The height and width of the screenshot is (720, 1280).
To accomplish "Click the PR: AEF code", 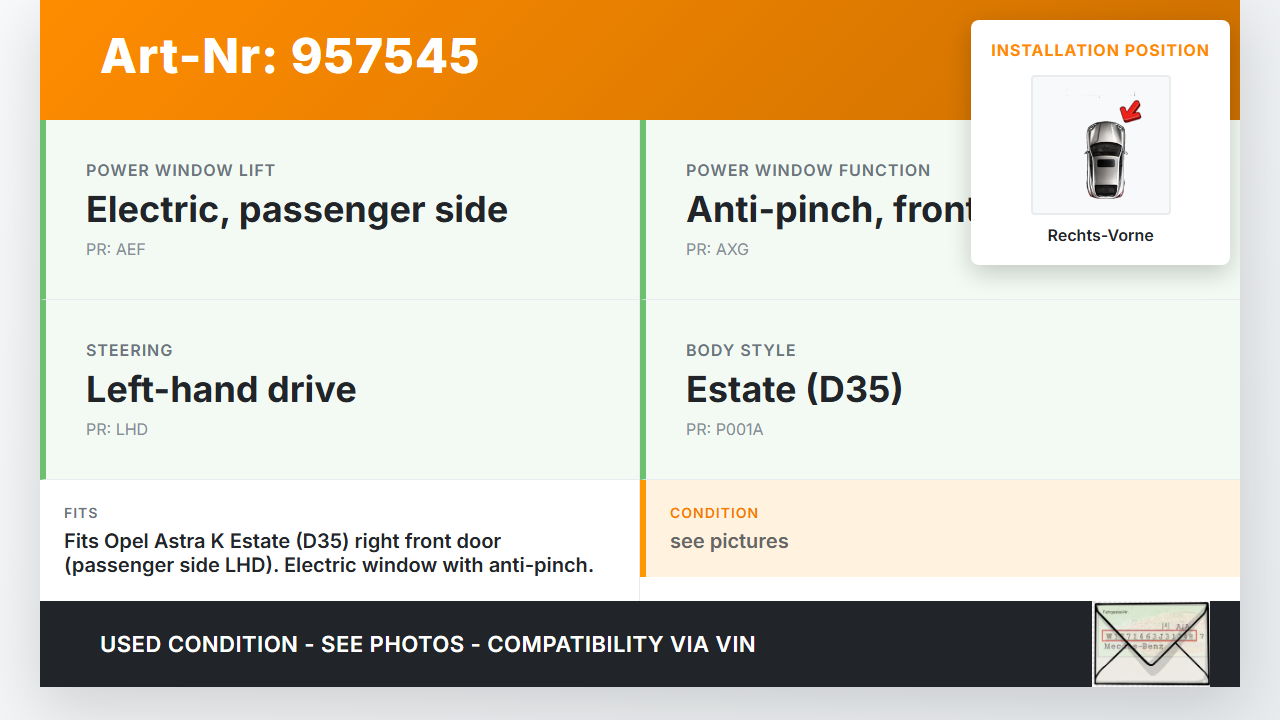I will [x=116, y=249].
